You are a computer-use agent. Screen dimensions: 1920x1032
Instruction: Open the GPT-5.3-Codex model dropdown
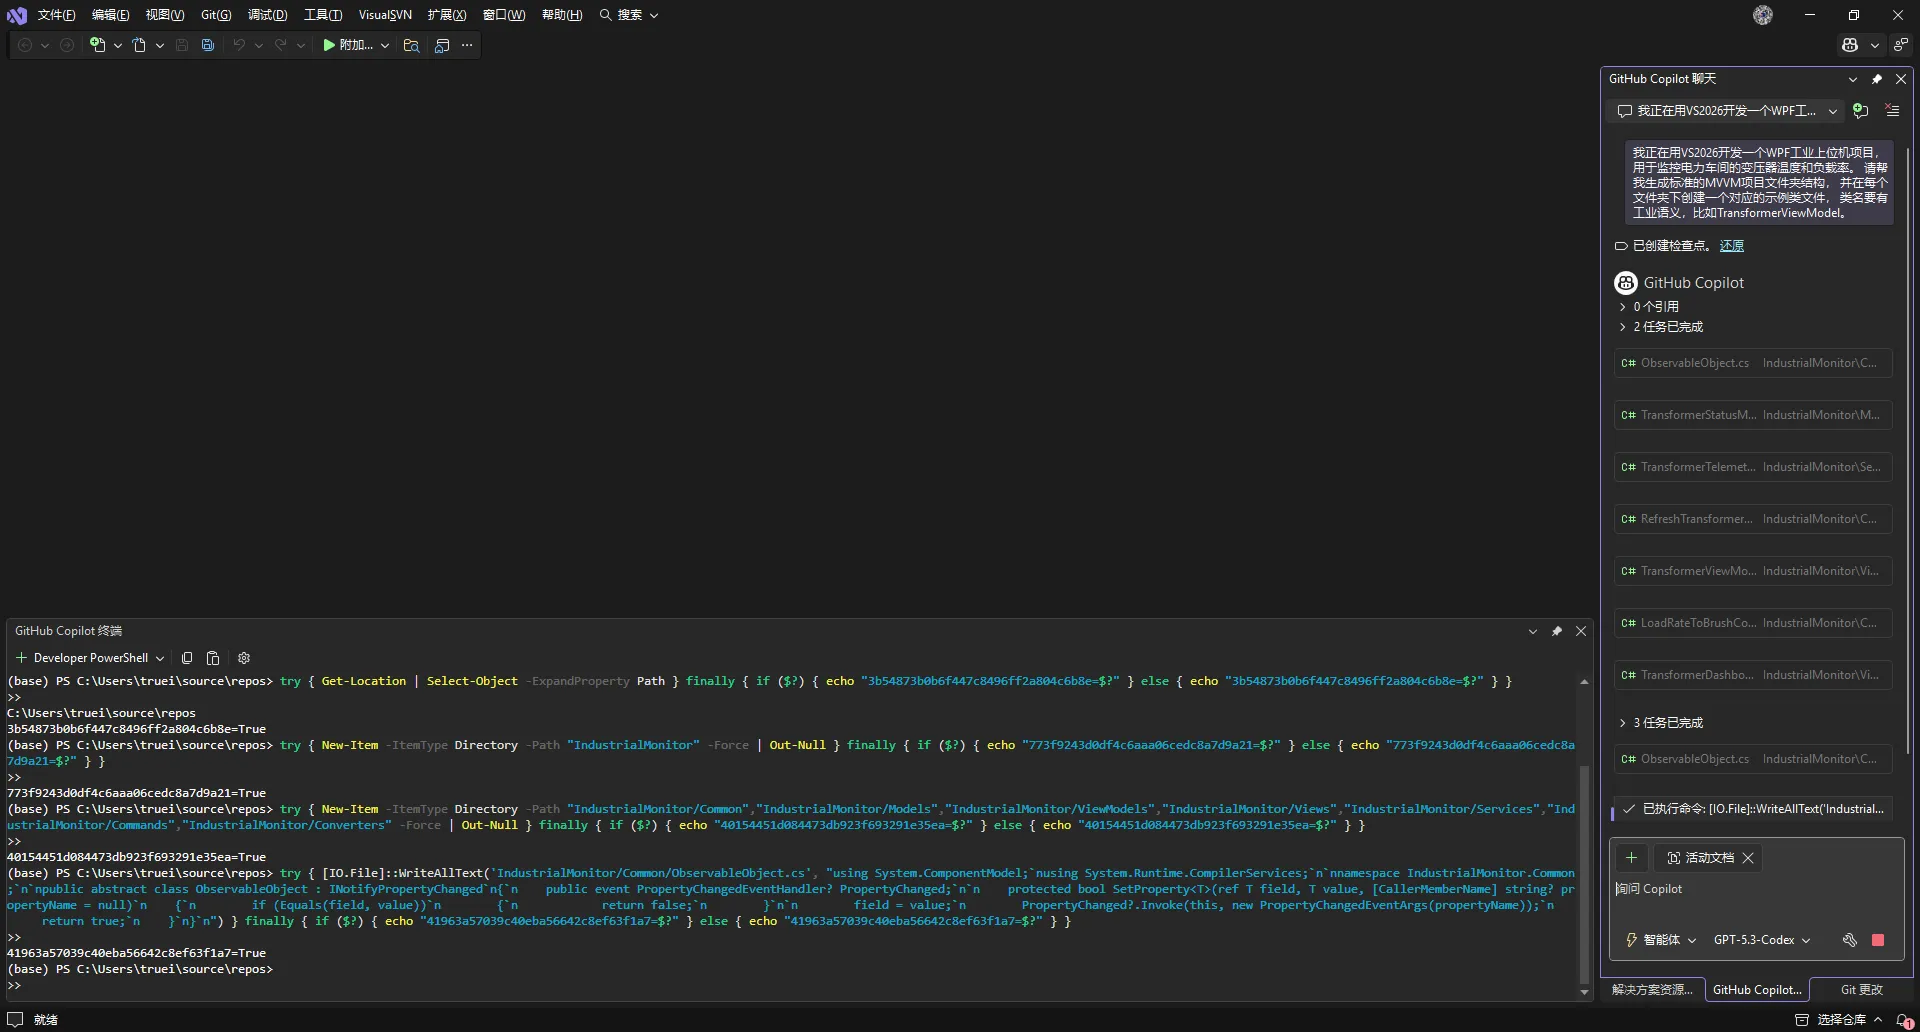[1762, 940]
